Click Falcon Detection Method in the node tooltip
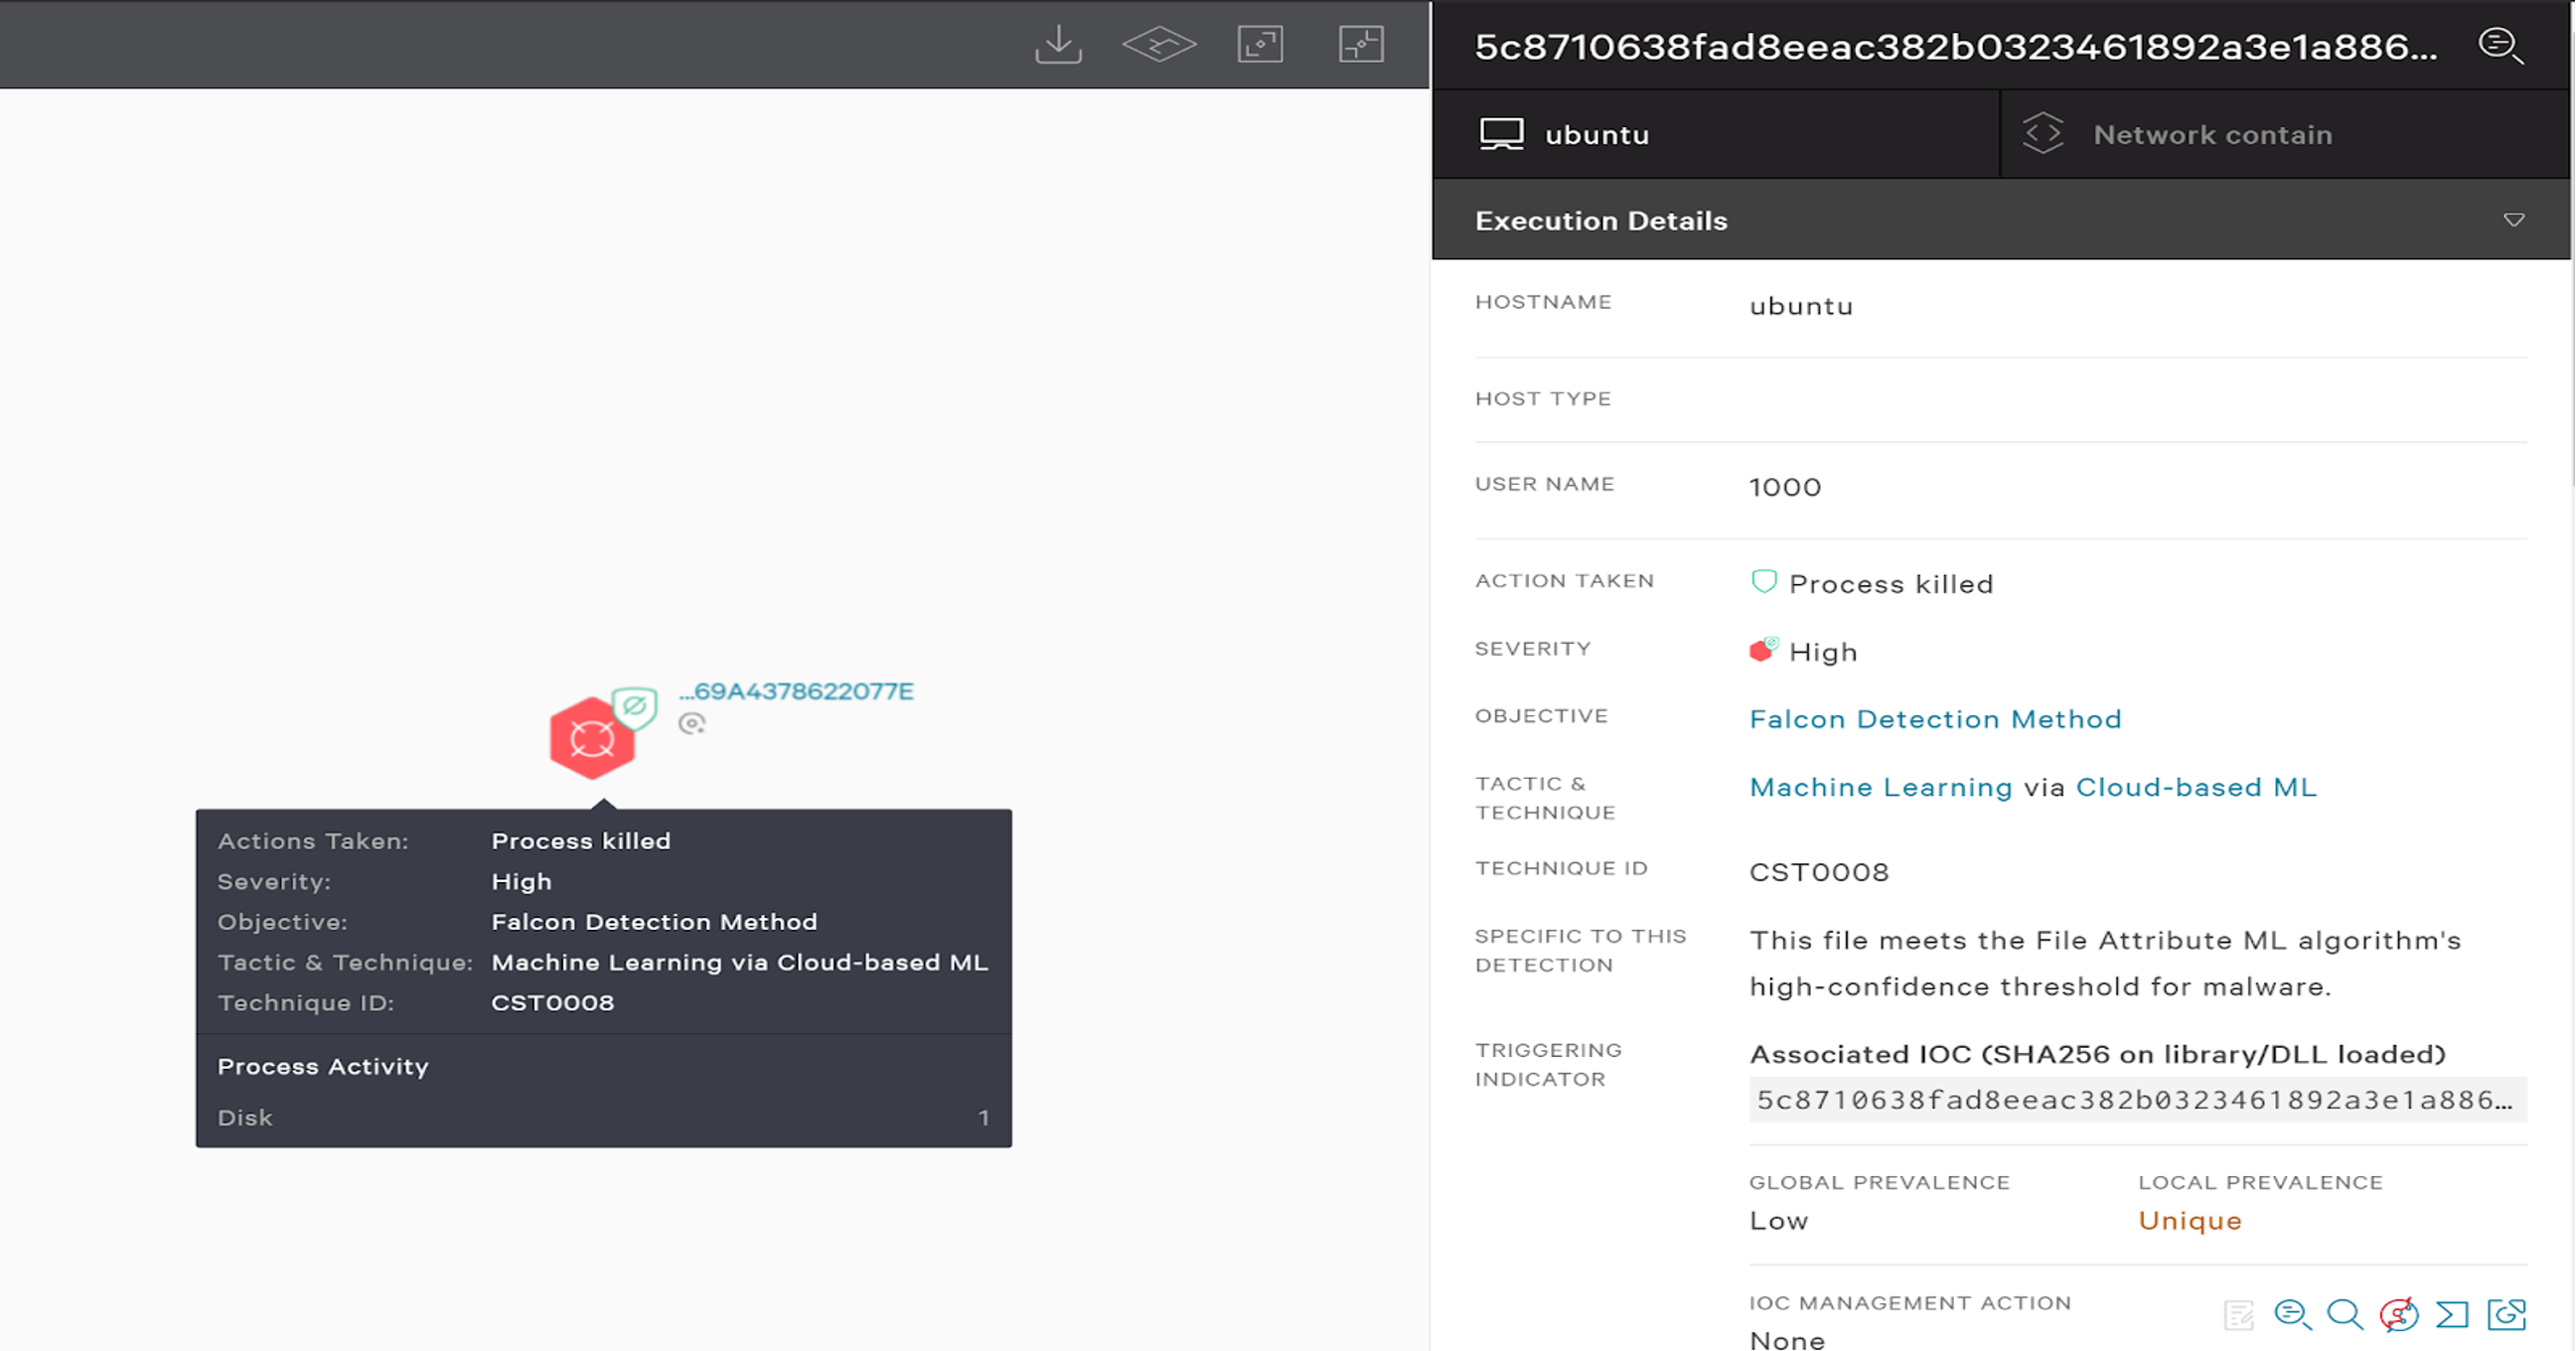This screenshot has height=1351, width=2576. pyautogui.click(x=654, y=922)
